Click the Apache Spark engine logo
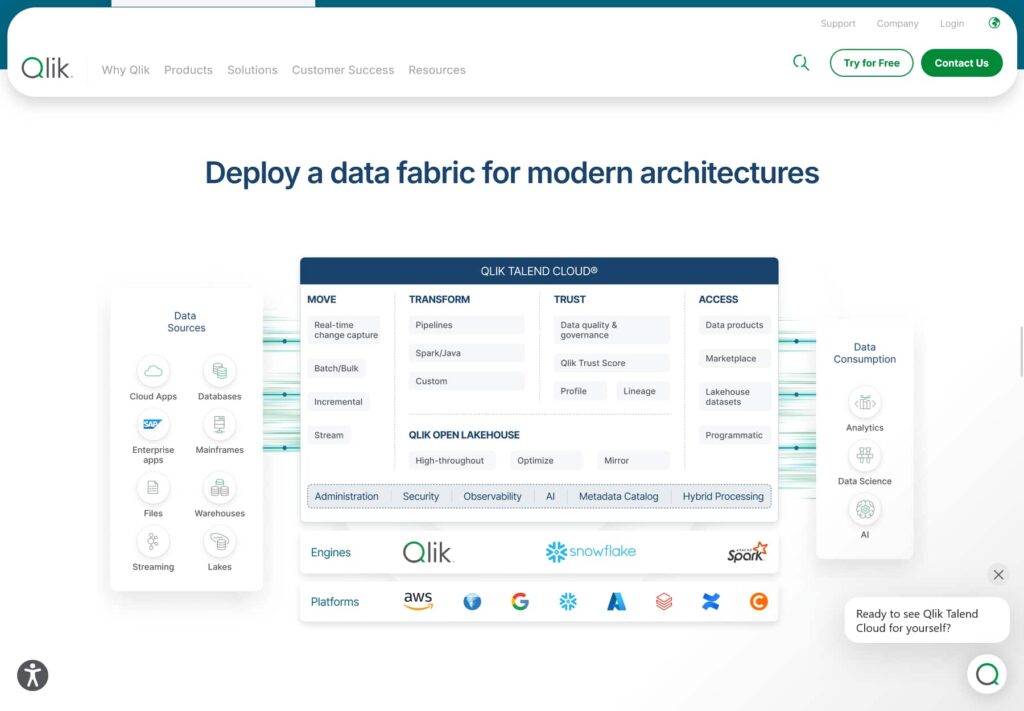1024x711 pixels. coord(748,552)
